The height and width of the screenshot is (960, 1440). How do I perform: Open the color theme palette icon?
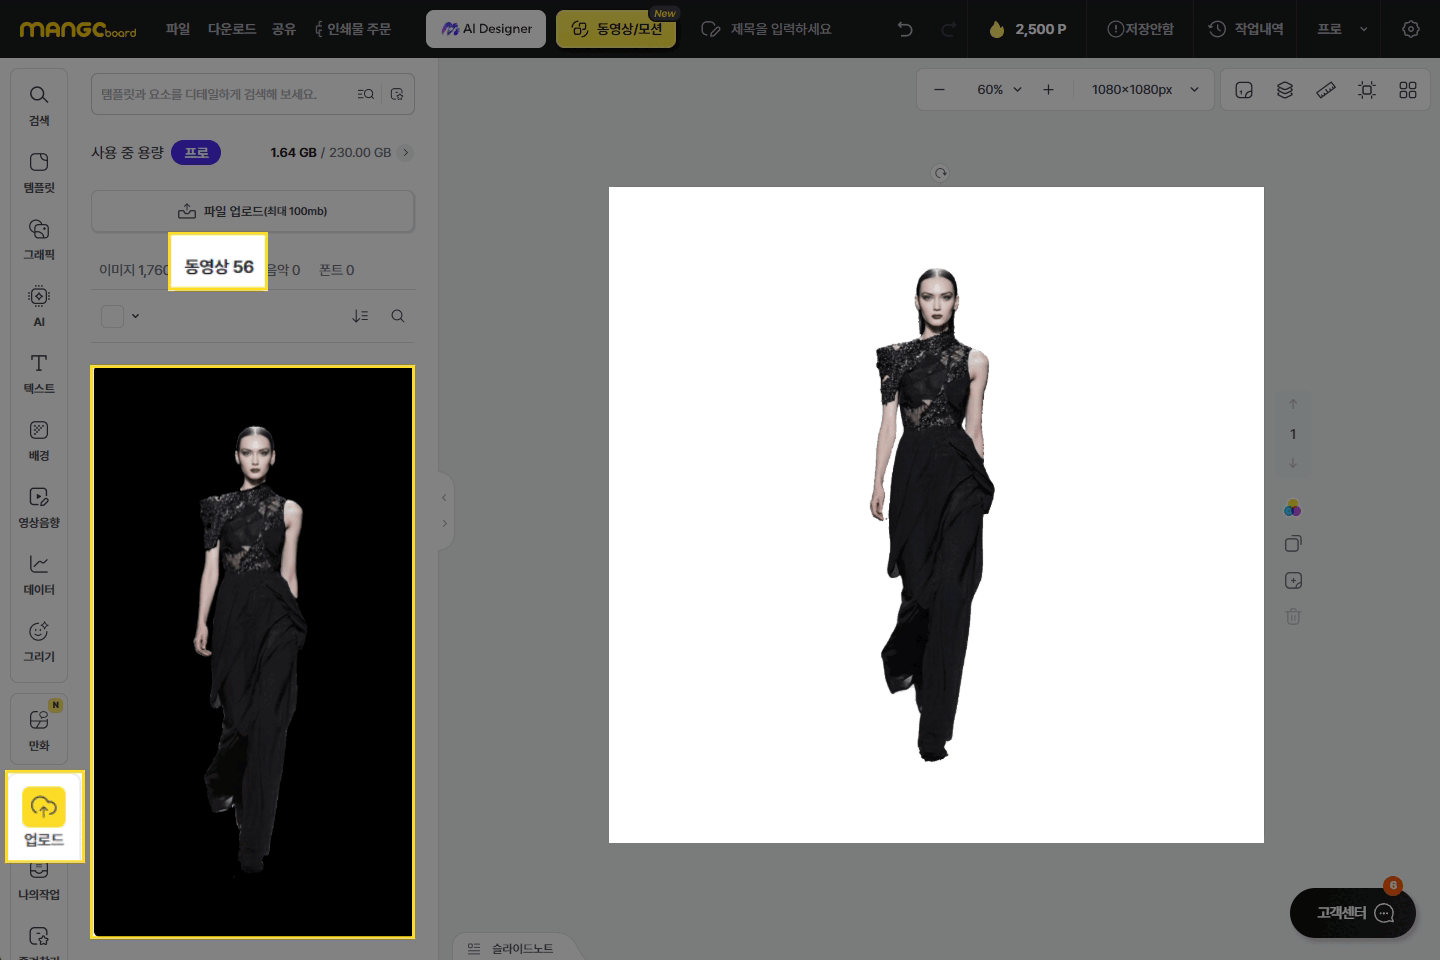pyautogui.click(x=1293, y=508)
